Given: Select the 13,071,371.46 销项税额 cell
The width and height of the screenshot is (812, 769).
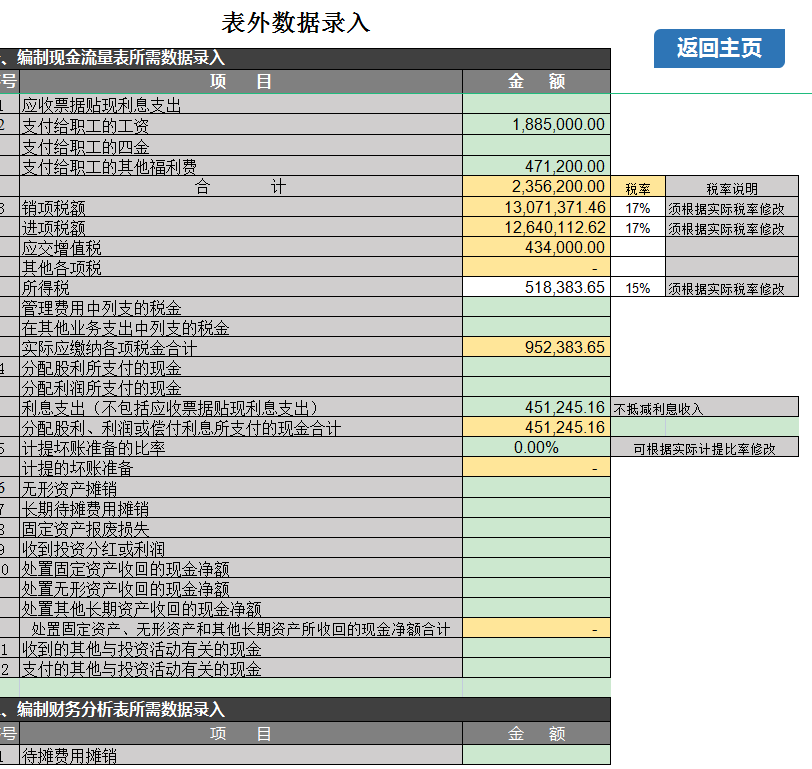Looking at the screenshot, I should click(x=536, y=207).
